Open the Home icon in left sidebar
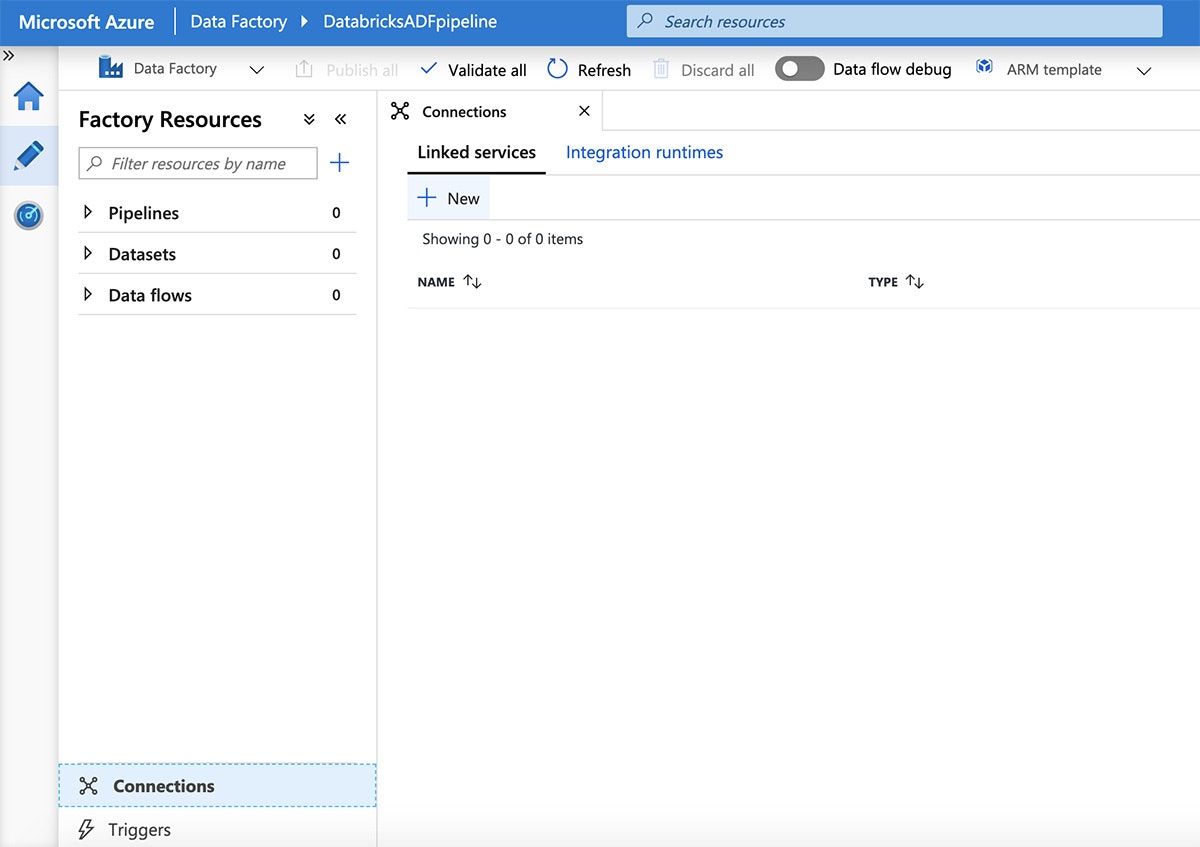 click(x=28, y=97)
